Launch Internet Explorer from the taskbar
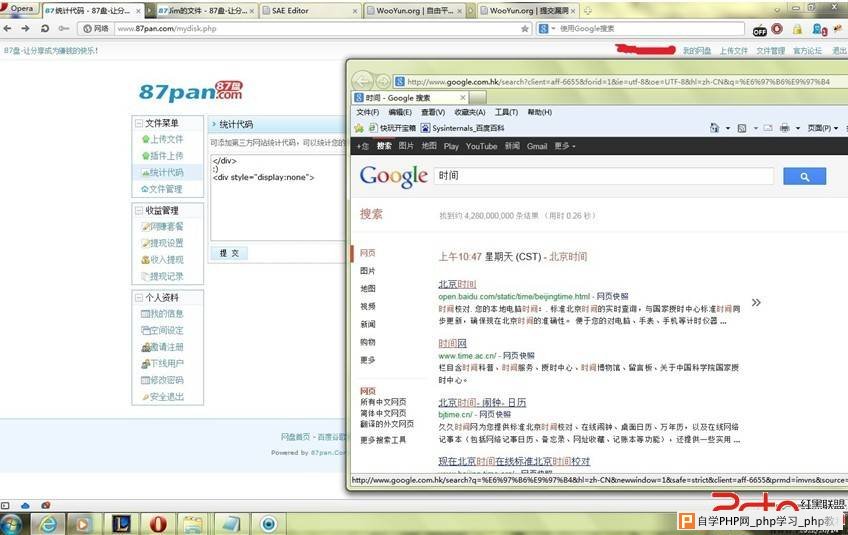848x535 pixels. [x=48, y=524]
